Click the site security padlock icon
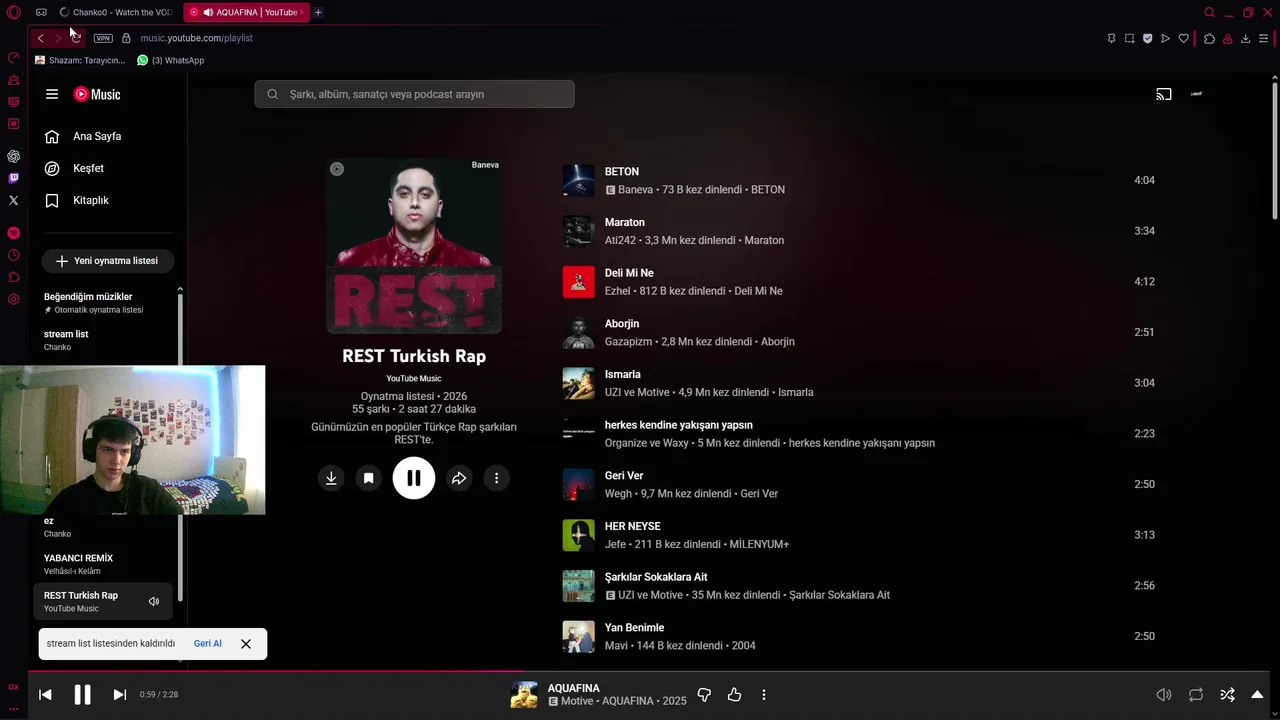 click(x=126, y=38)
